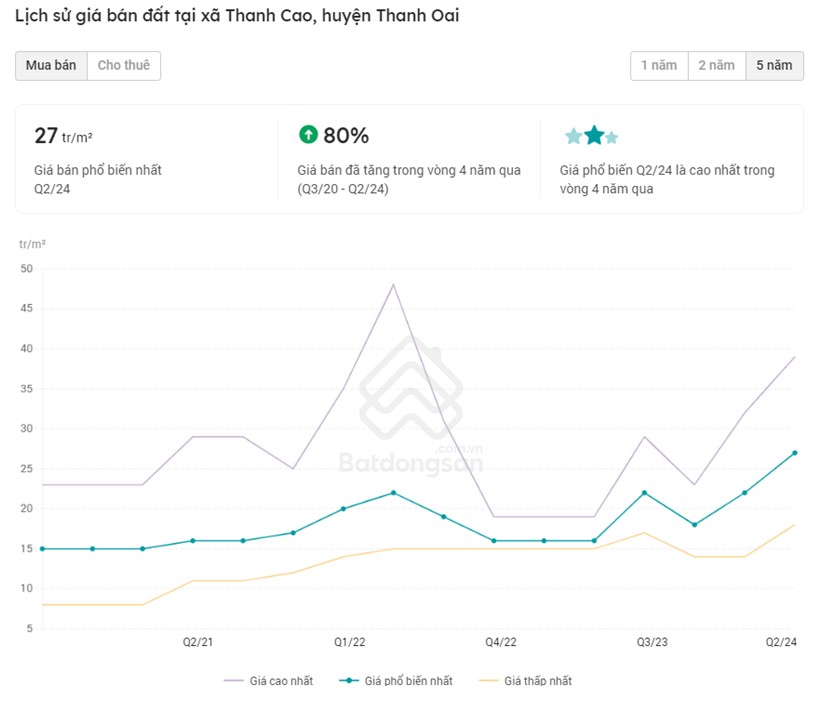Switch to the 'Cho thuê' tab

pyautogui.click(x=124, y=65)
